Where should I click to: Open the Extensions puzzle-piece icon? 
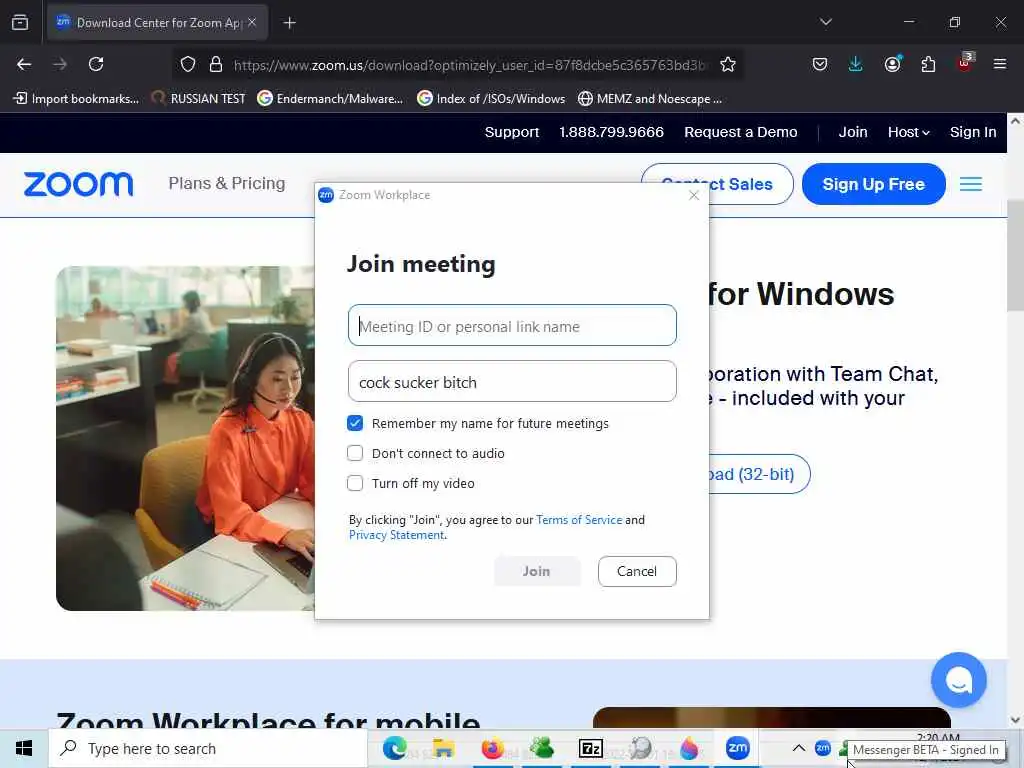pyautogui.click(x=928, y=64)
